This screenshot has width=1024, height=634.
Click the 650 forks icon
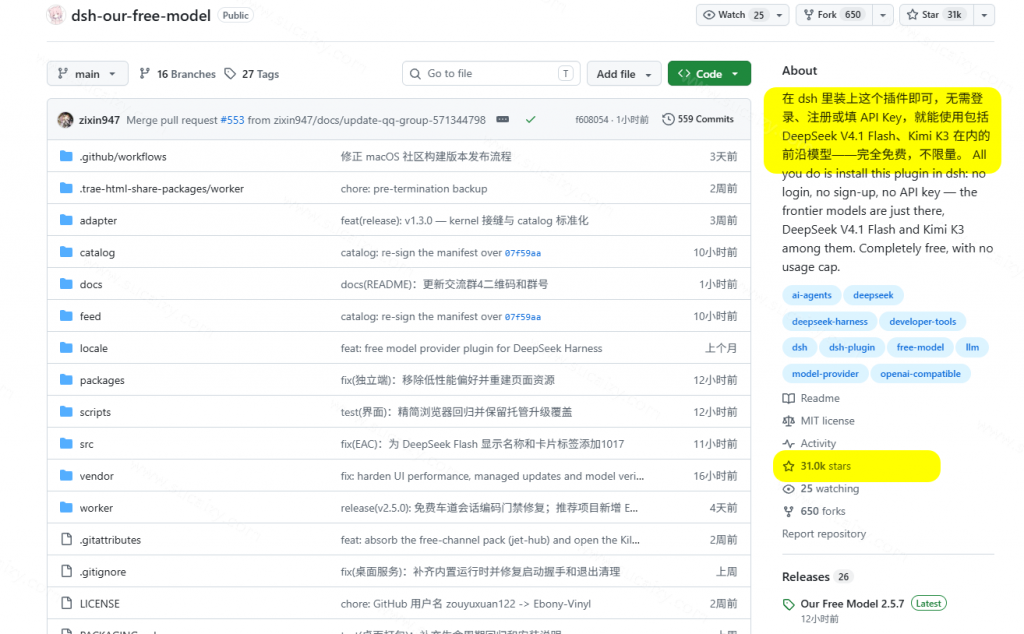(789, 511)
